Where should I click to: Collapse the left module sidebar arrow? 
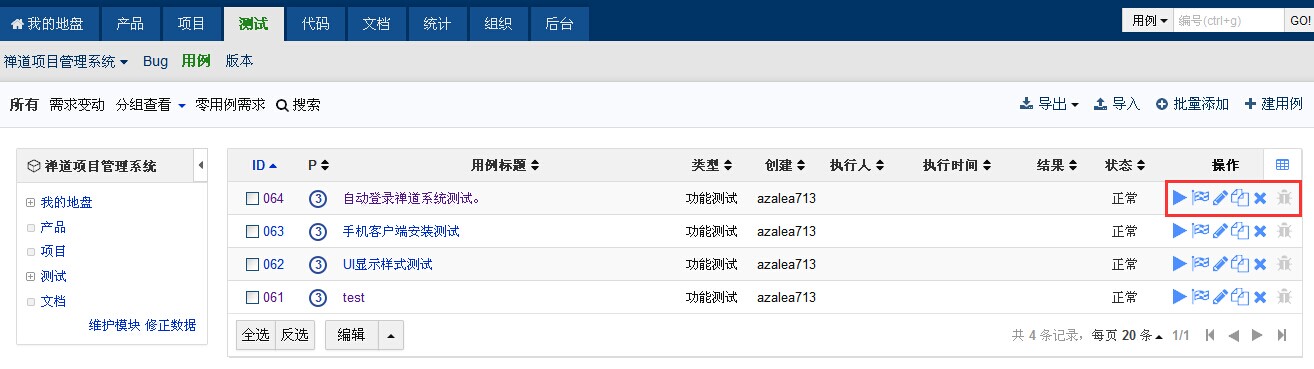tap(200, 165)
